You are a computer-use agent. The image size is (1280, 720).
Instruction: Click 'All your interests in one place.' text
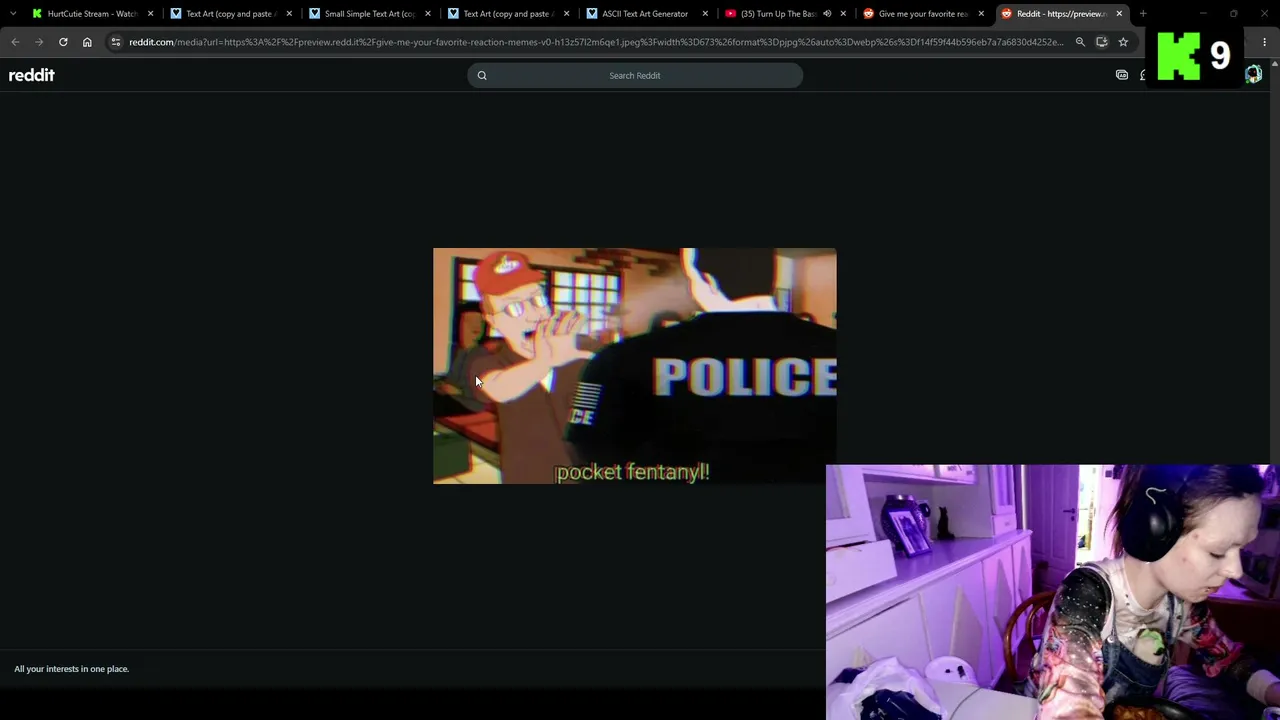72,669
